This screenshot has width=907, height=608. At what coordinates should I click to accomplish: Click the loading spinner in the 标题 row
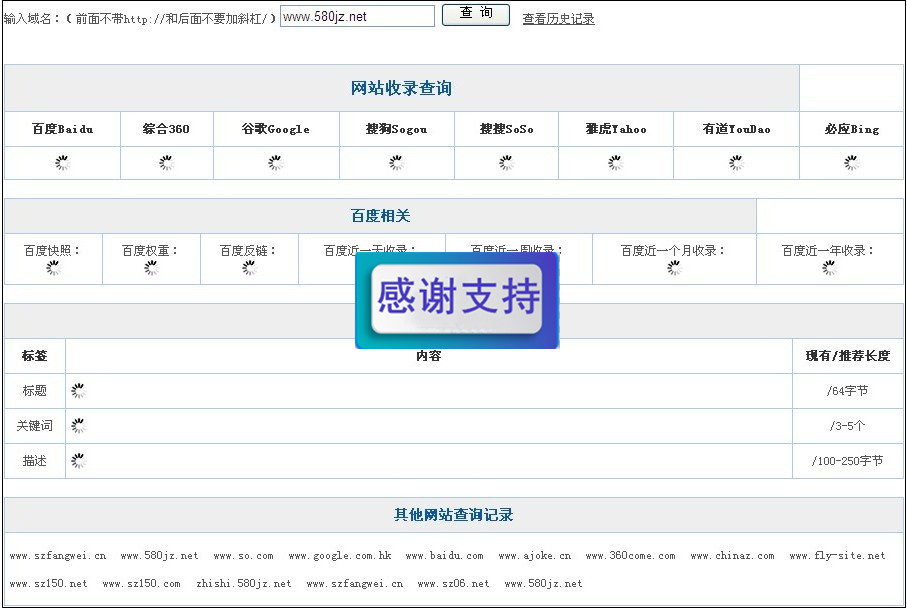pyautogui.click(x=78, y=391)
